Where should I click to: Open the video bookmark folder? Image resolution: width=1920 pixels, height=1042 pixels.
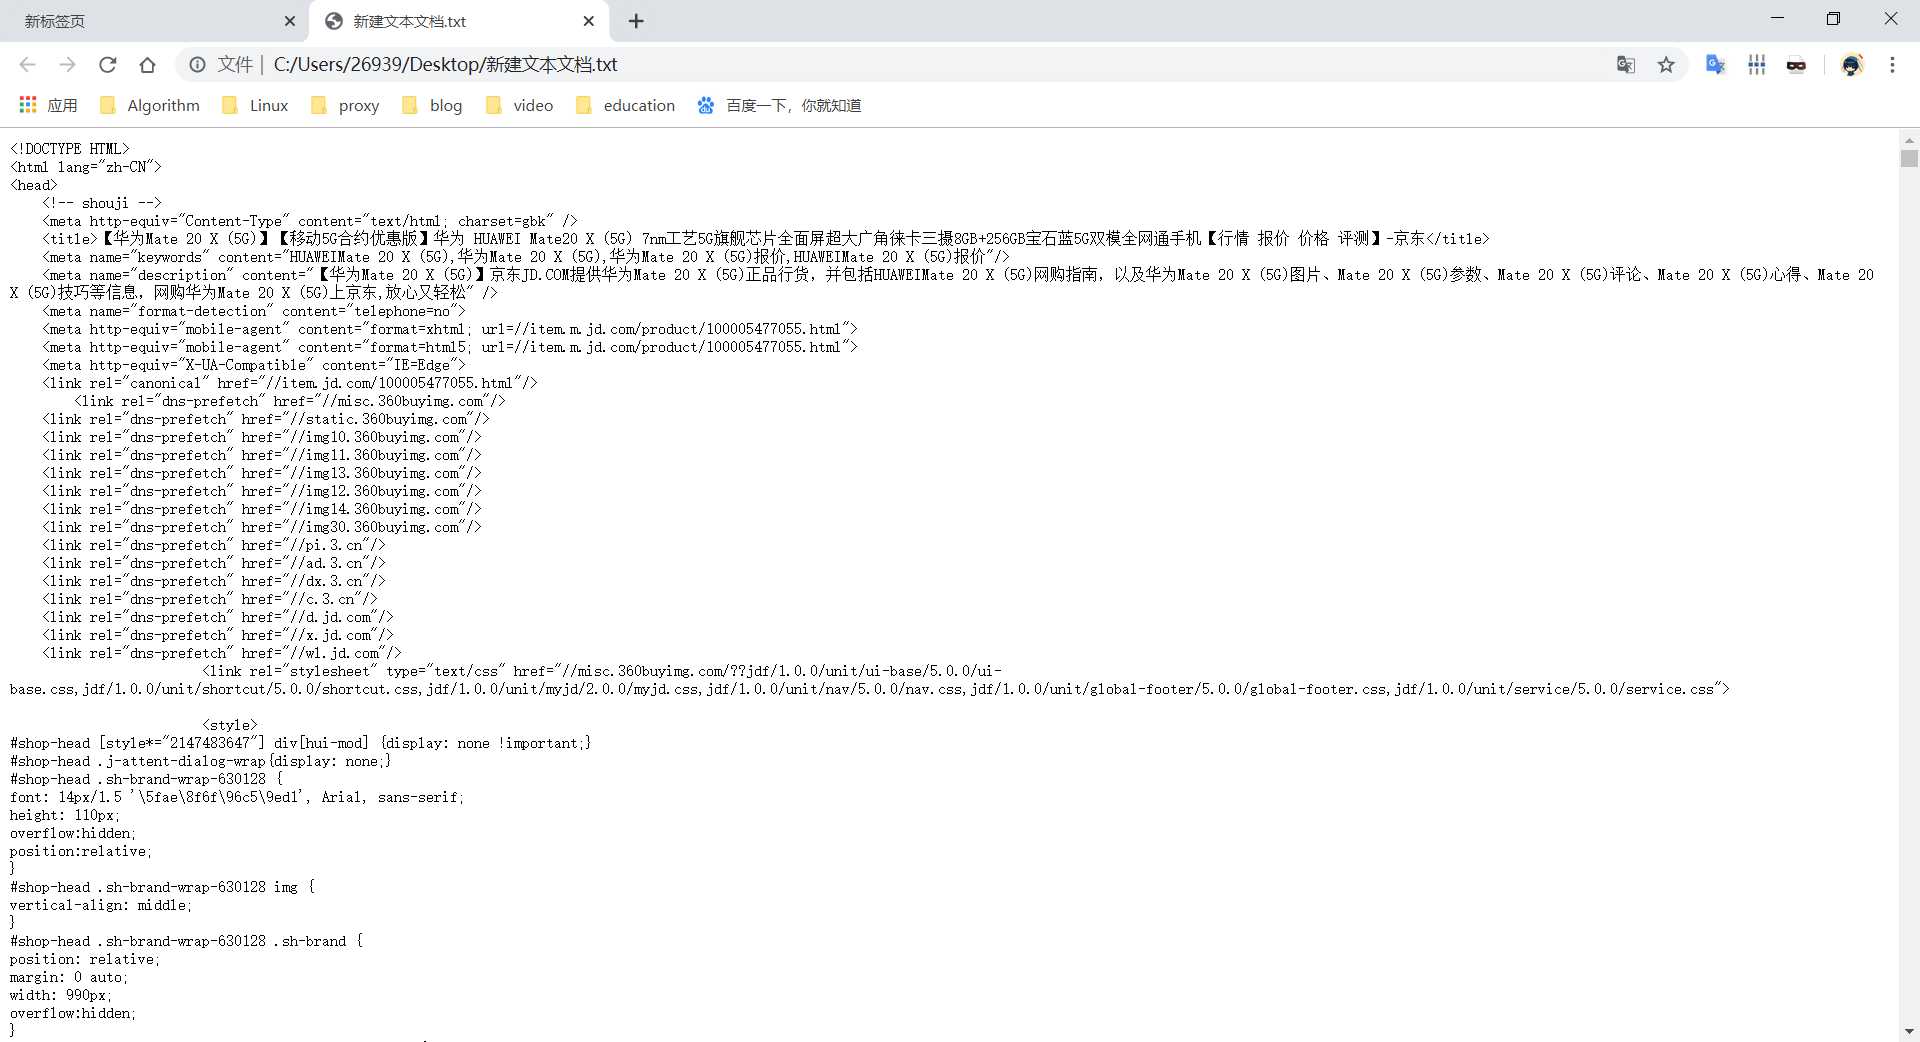[x=519, y=105]
